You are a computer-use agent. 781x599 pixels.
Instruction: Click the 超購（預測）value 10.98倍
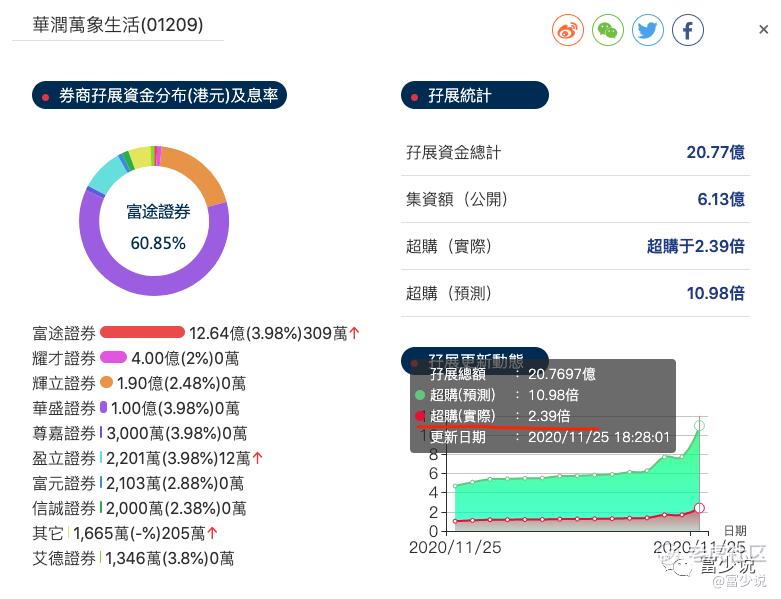coord(715,293)
